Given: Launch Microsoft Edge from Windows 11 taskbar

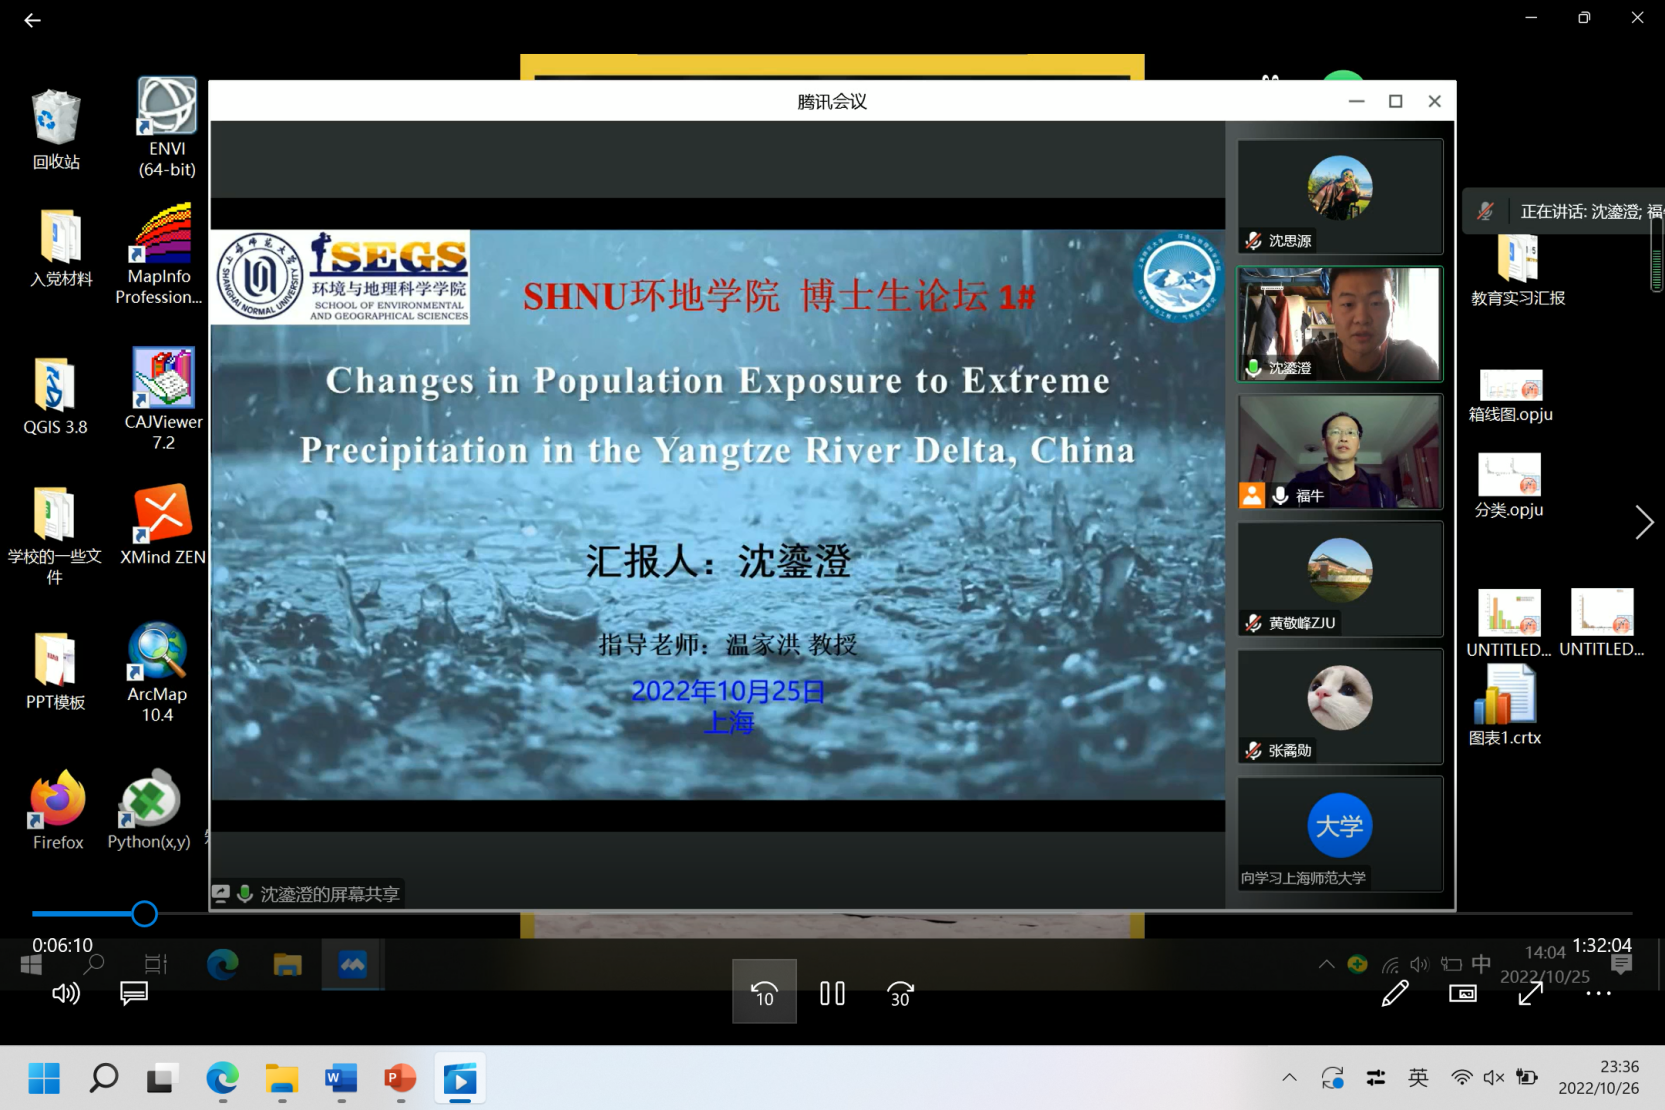Looking at the screenshot, I should pyautogui.click(x=222, y=1078).
